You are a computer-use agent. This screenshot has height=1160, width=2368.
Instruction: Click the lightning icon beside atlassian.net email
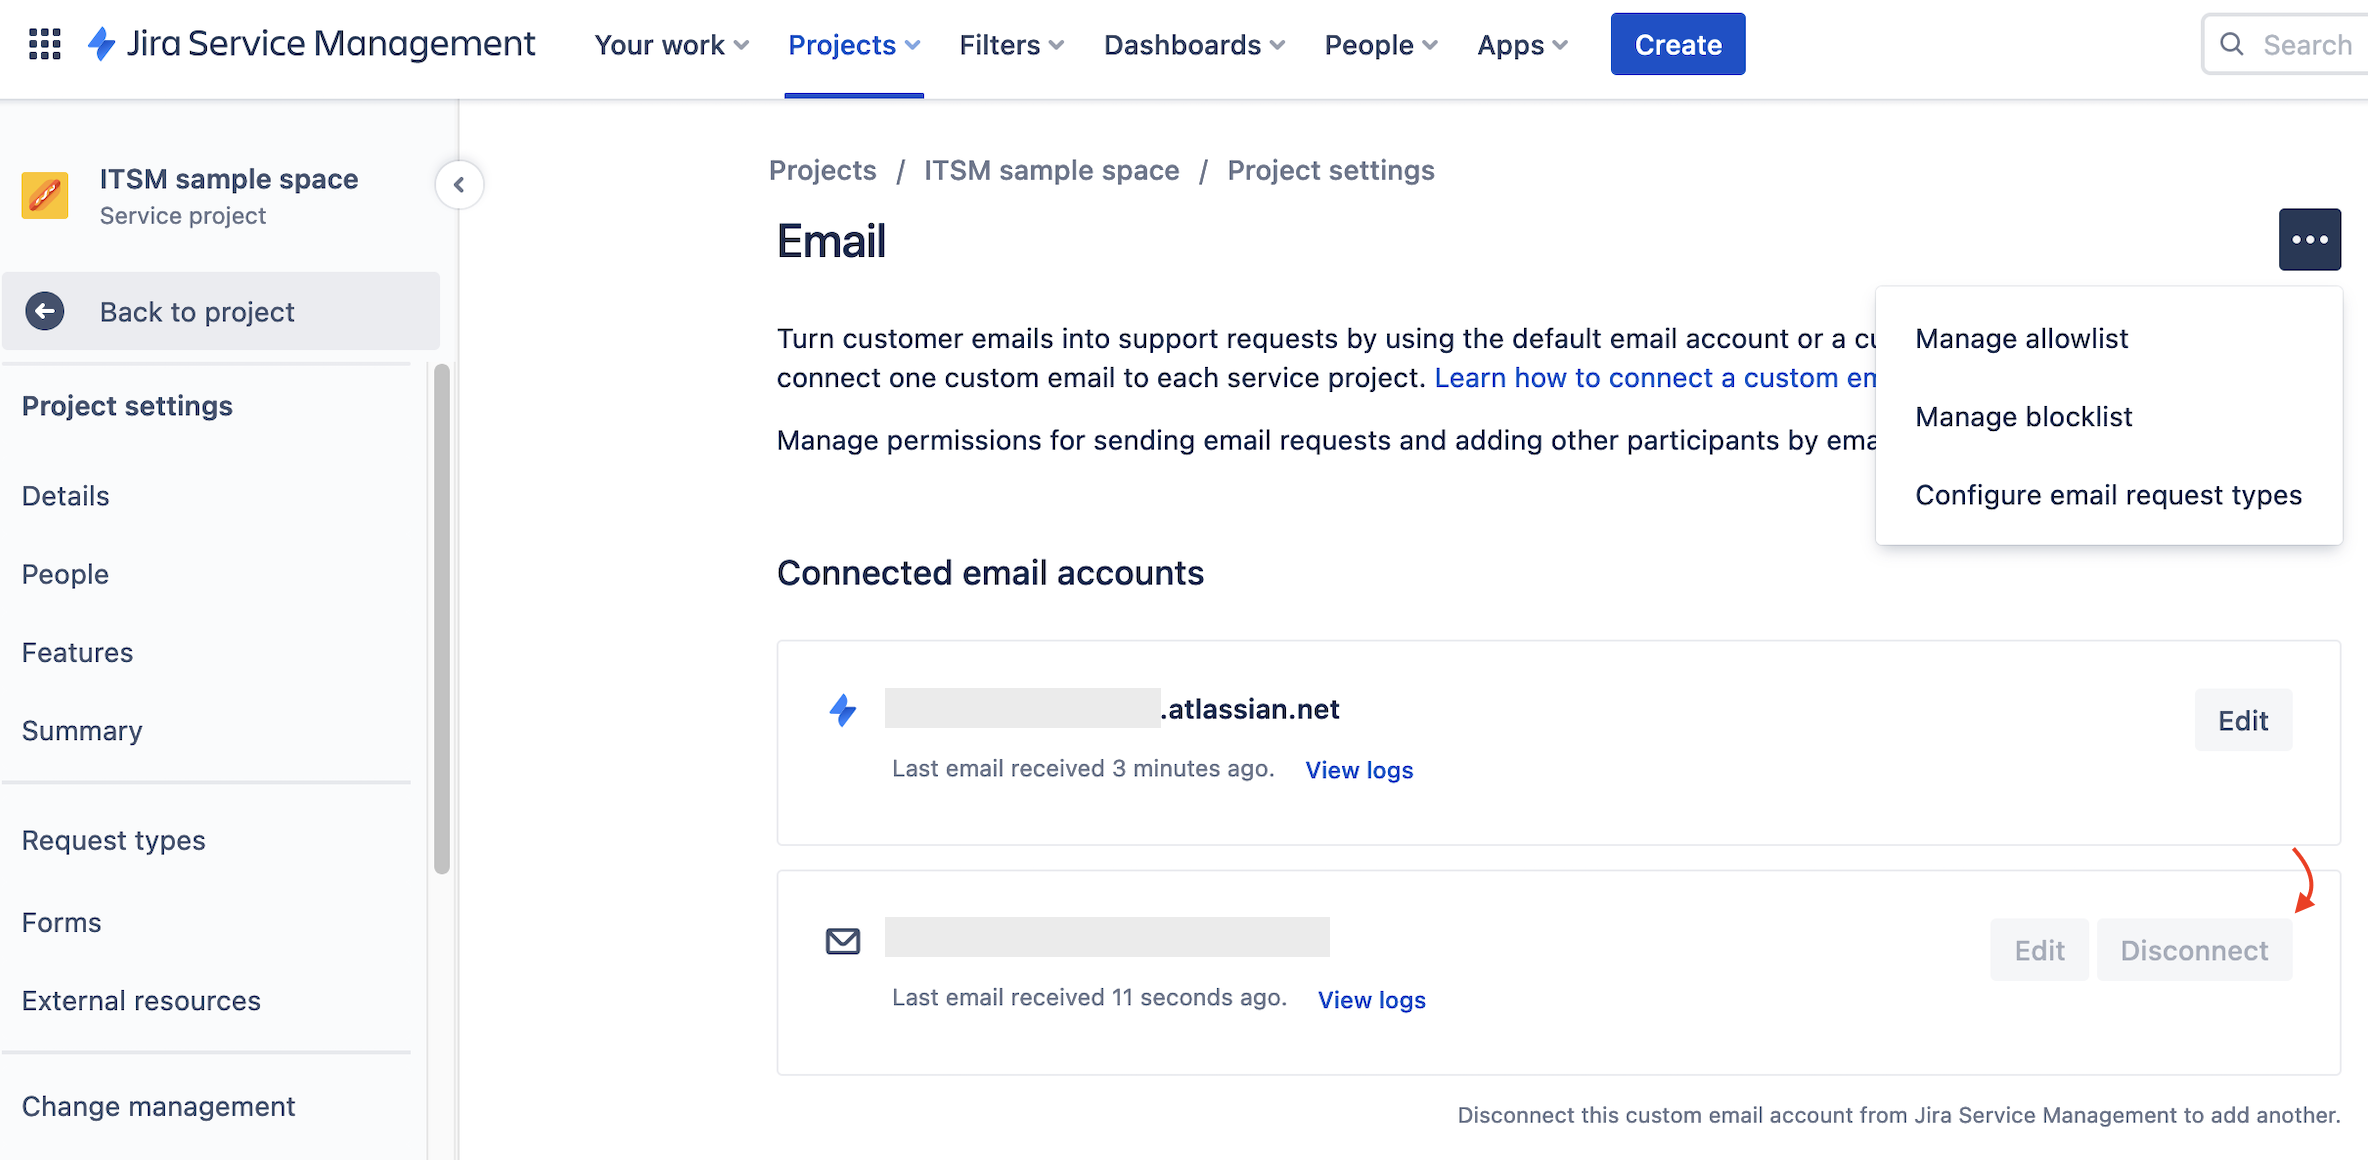842,710
